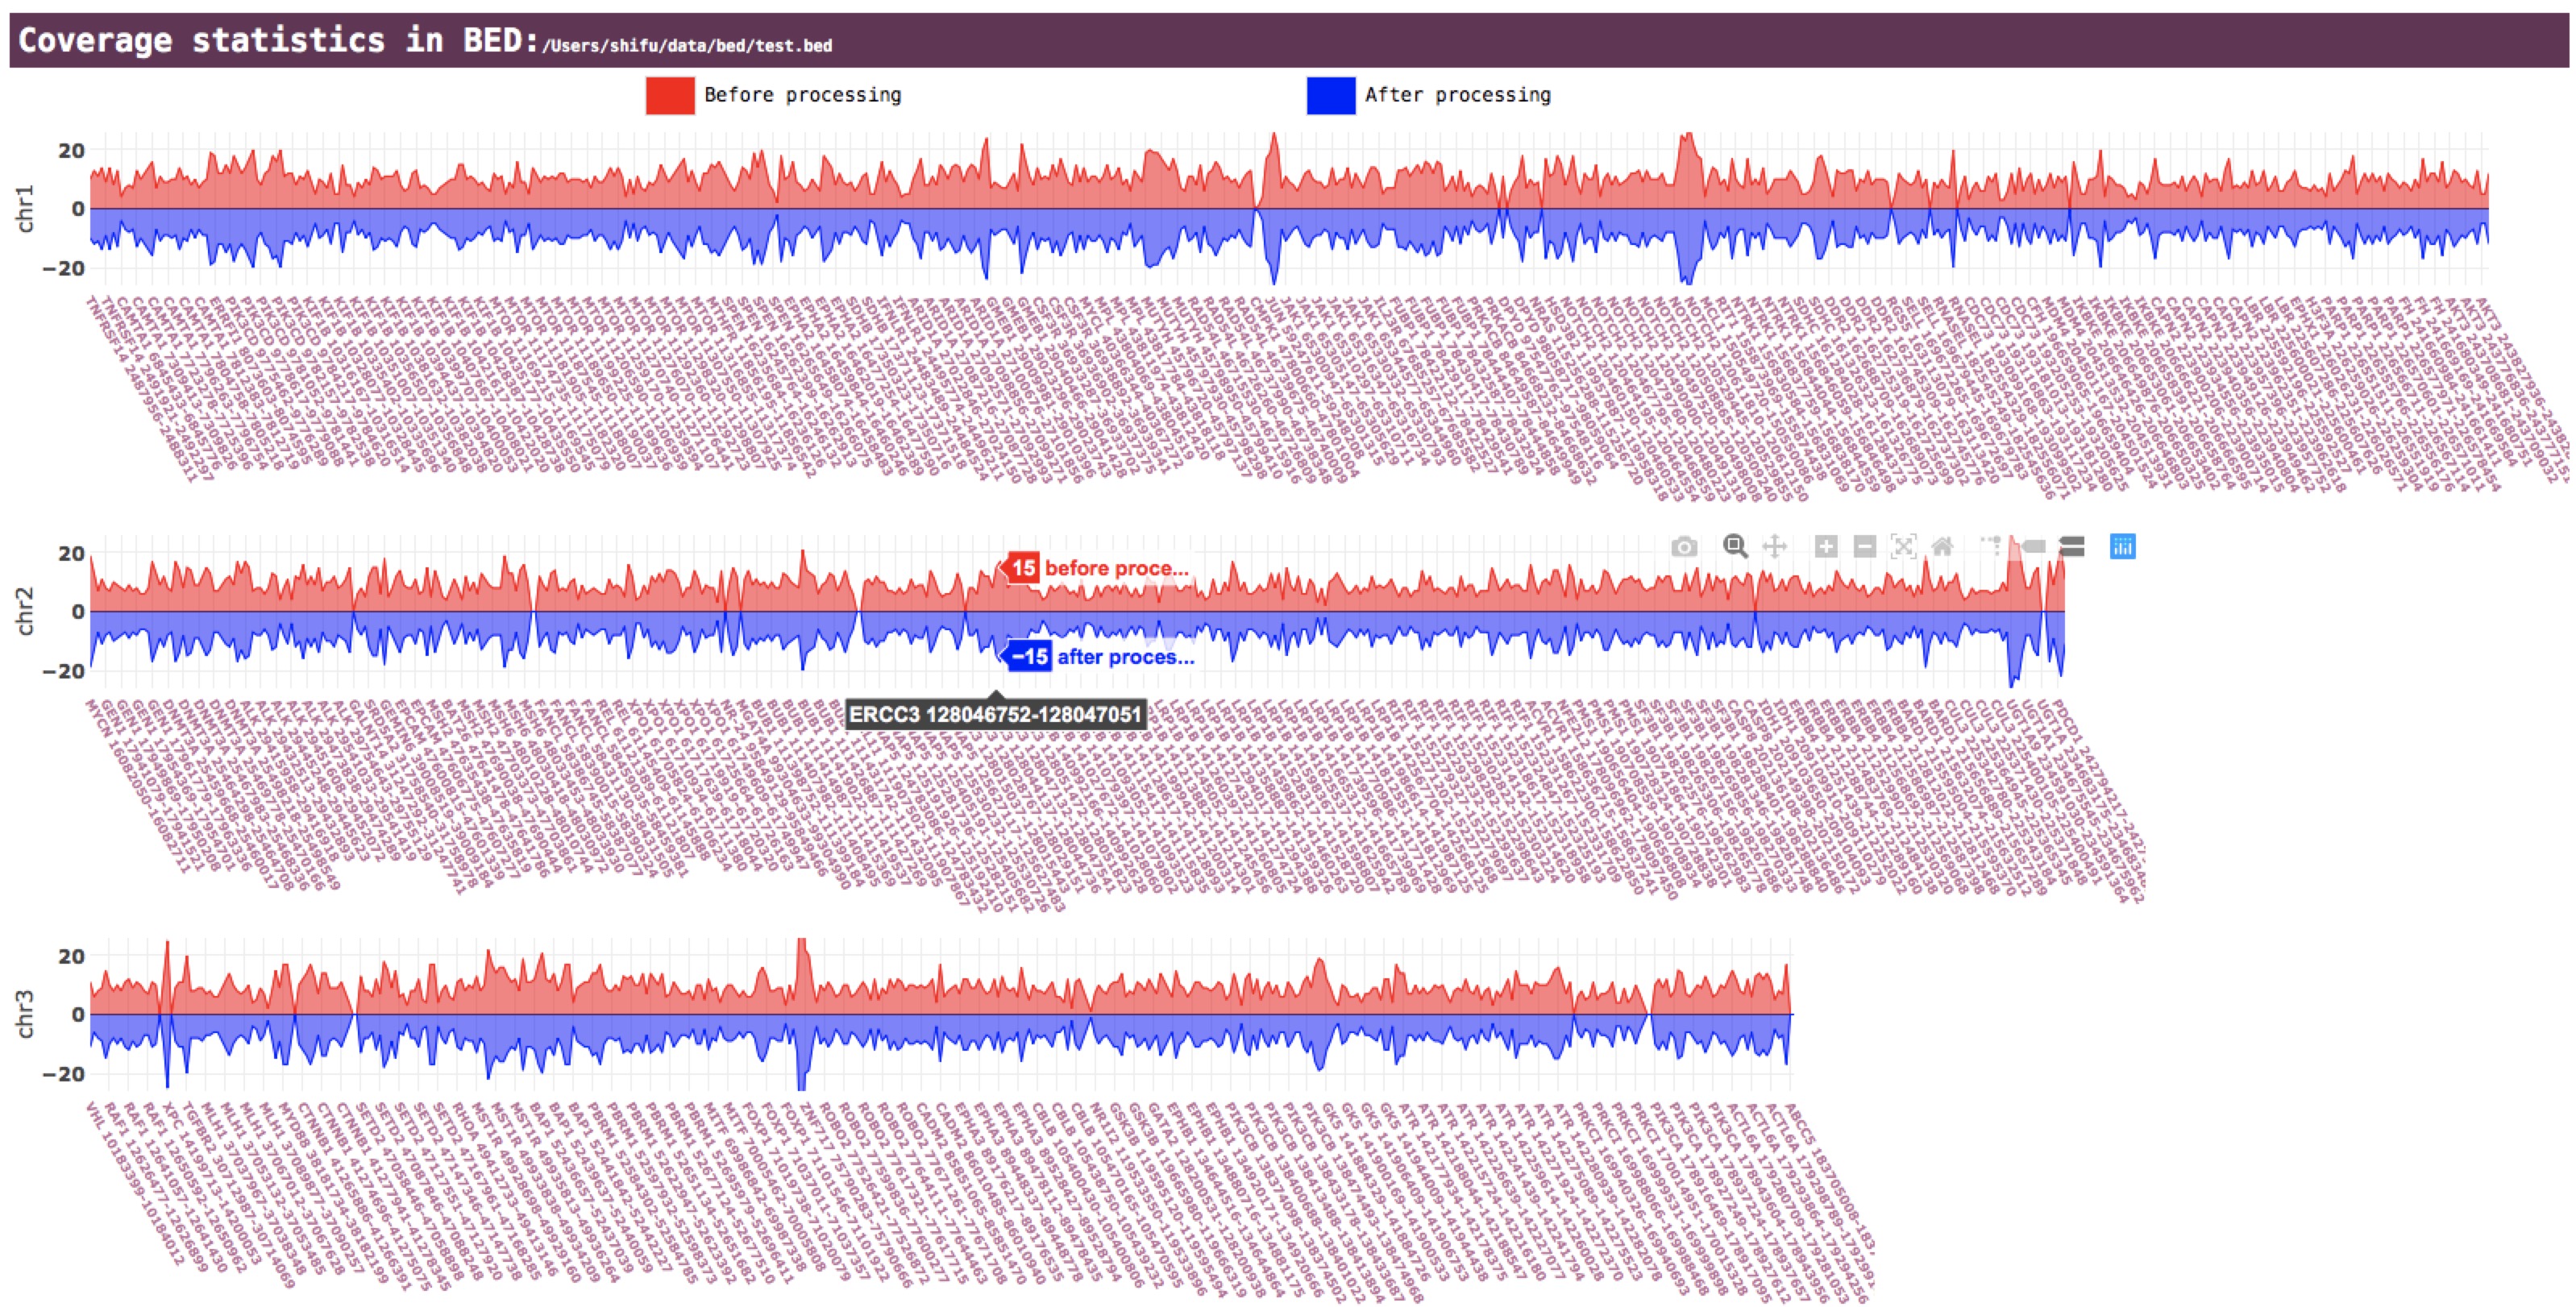The image size is (2576, 1307).
Task: Click the Autoscale expand icon
Action: tap(1903, 546)
